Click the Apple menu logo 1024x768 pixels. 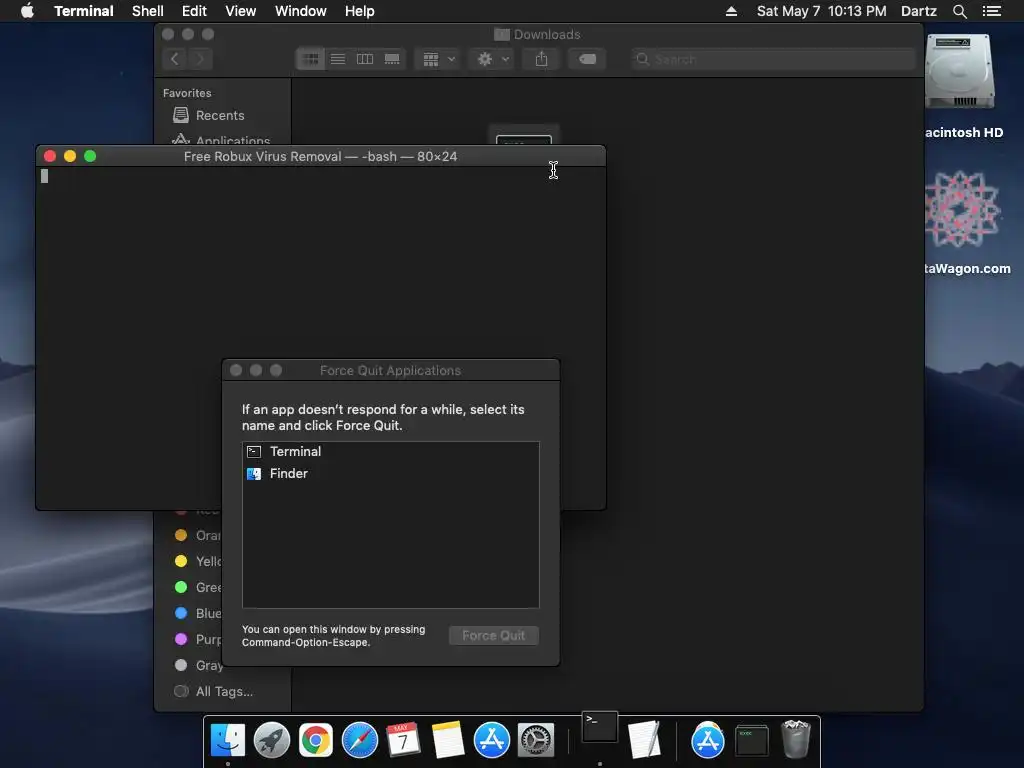[x=27, y=11]
